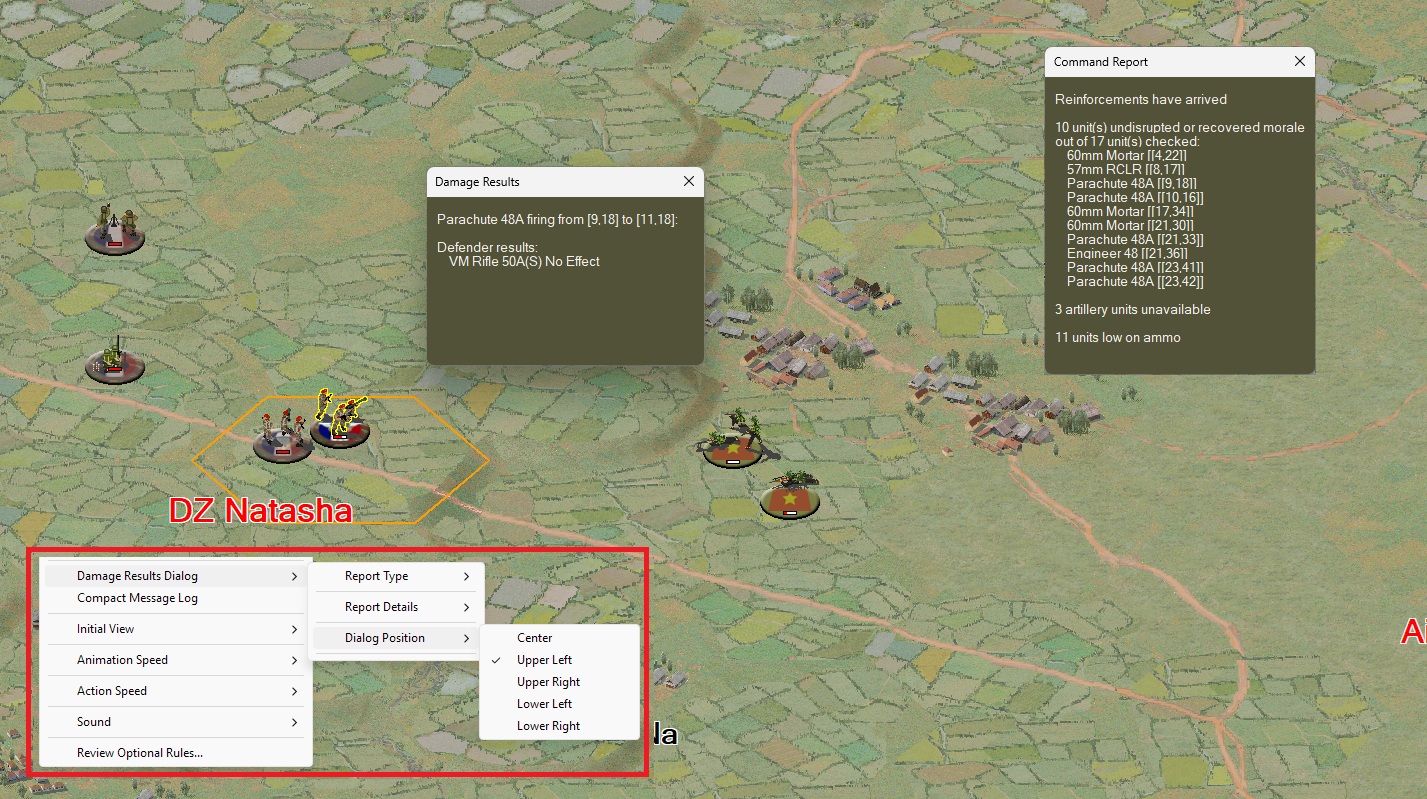This screenshot has width=1427, height=799.
Task: Select the French crouching gun crew unit
Action: click(x=114, y=360)
